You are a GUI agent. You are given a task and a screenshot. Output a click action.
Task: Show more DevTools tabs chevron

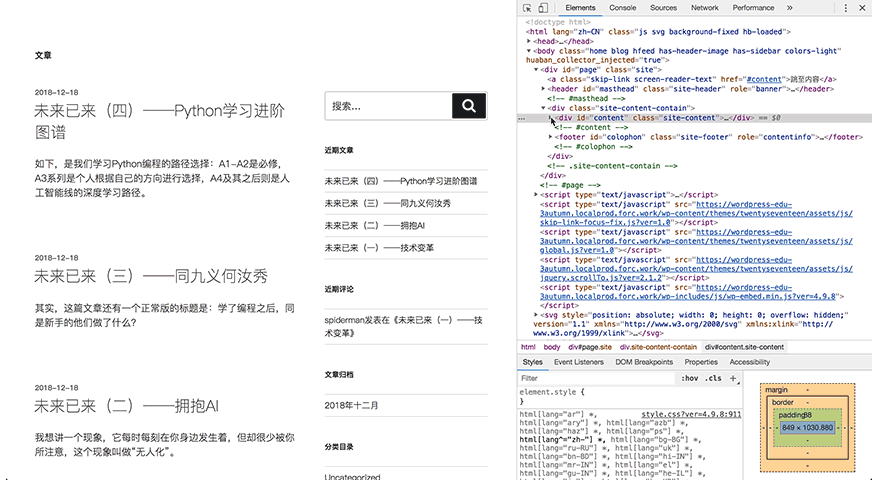tap(790, 8)
